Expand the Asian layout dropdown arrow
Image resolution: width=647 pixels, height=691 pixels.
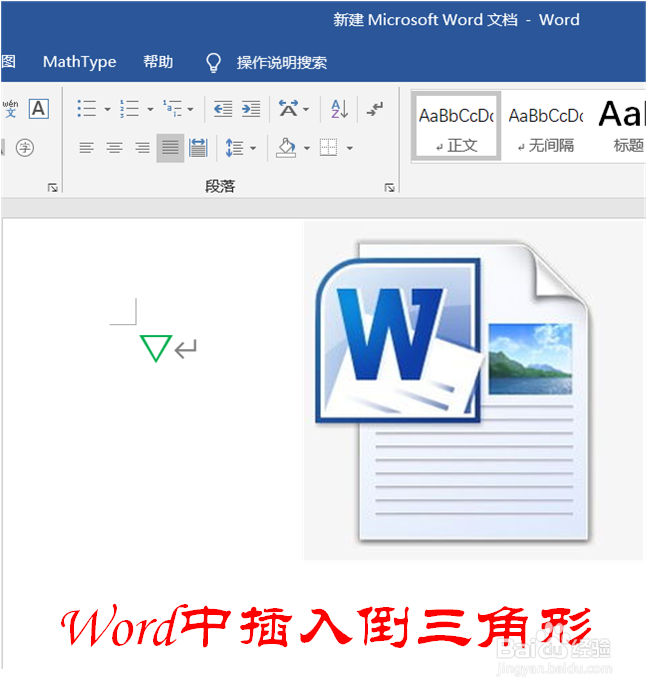click(x=306, y=109)
